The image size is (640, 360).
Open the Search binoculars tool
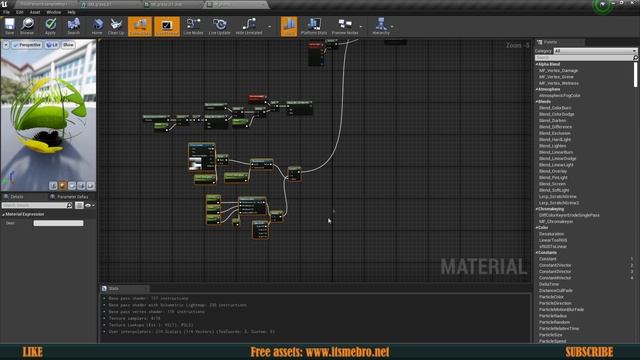[73, 26]
